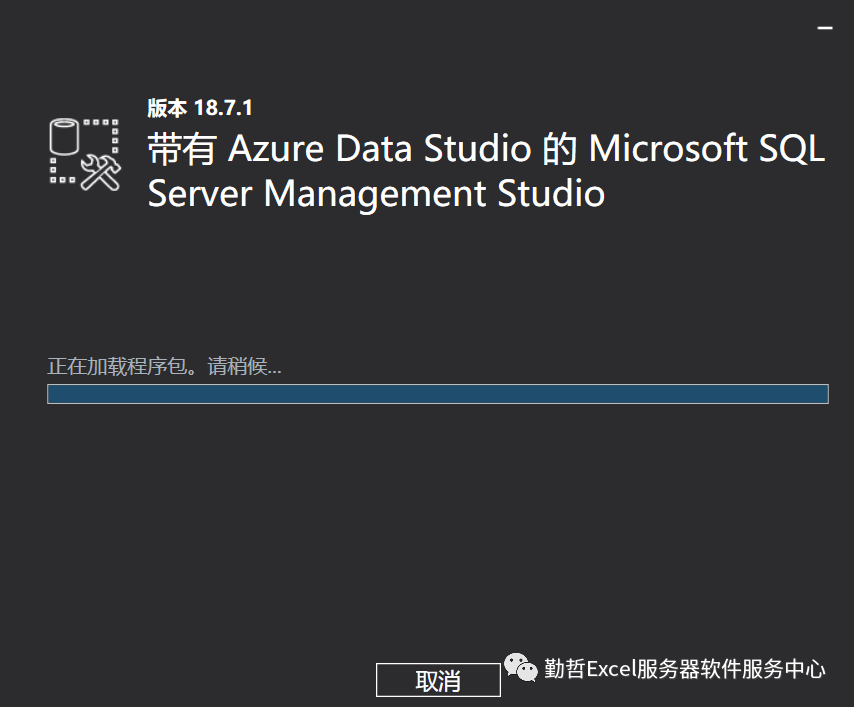Click the SQL Server Management Studio installer logo

[x=85, y=152]
